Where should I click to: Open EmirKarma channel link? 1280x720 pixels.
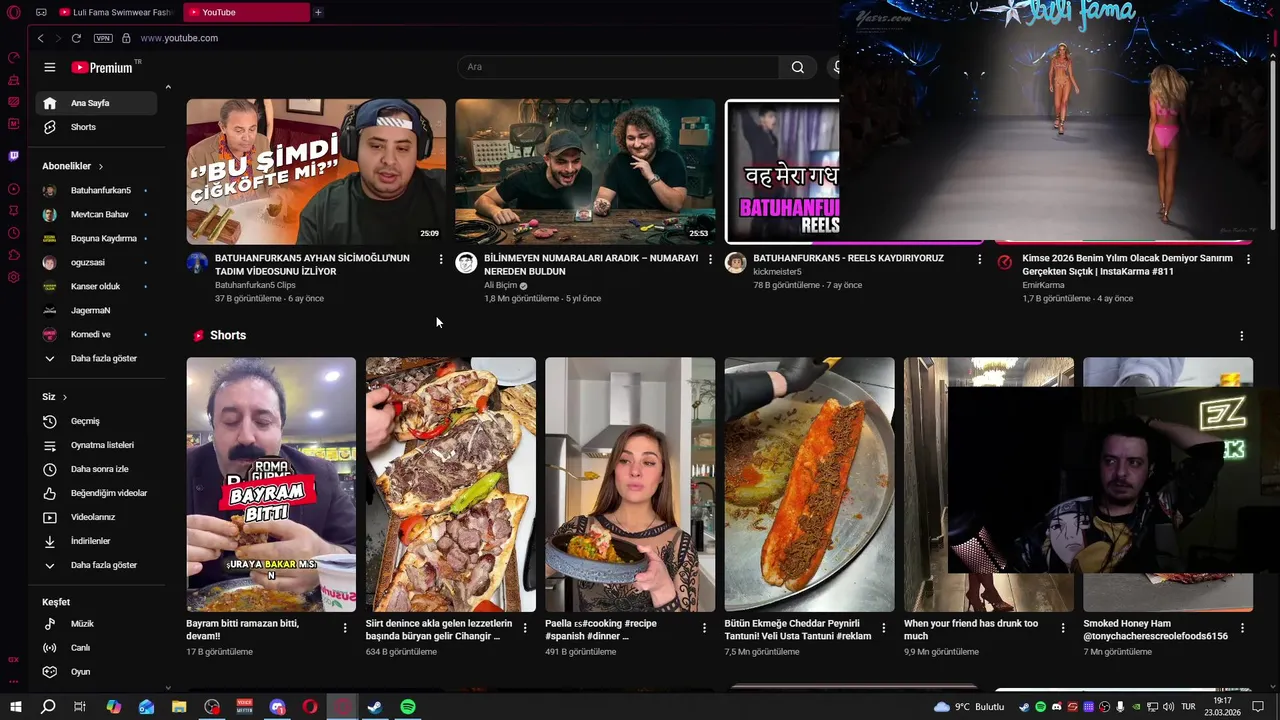1043,285
